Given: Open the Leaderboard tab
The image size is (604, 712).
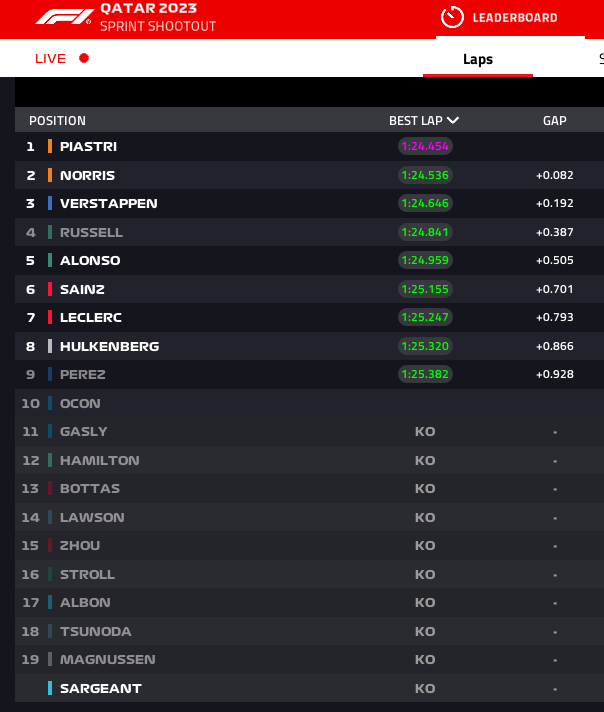Looking at the screenshot, I should (514, 18).
